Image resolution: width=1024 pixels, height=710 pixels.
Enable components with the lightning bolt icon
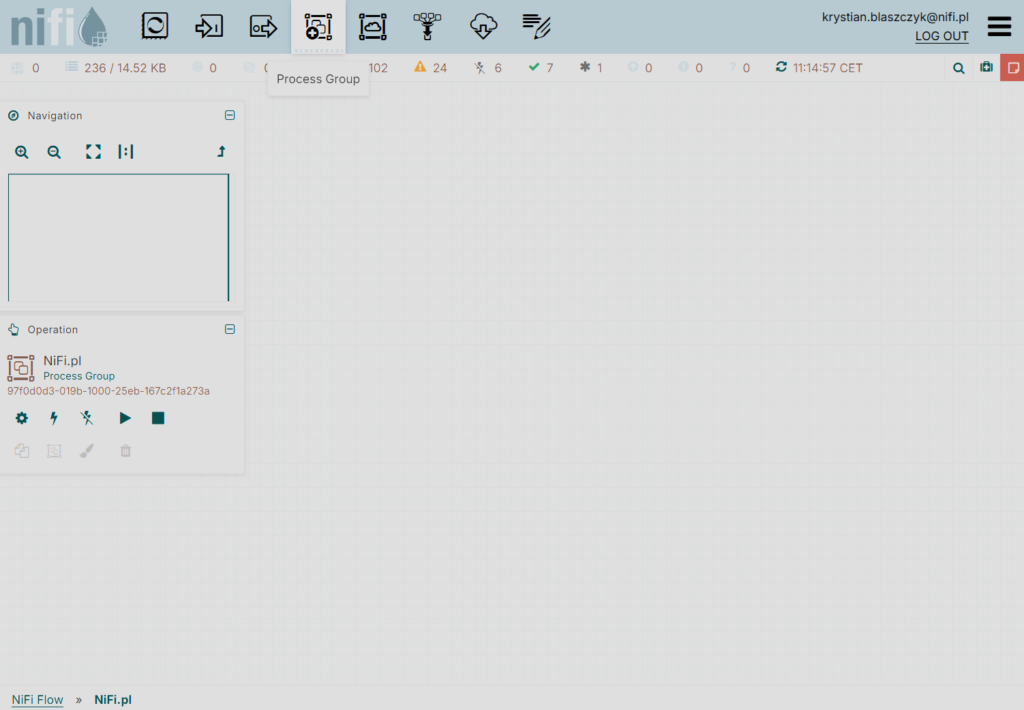(54, 418)
